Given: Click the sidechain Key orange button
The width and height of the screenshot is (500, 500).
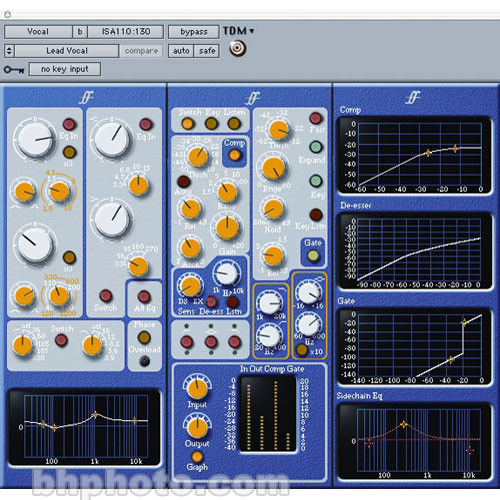Looking at the screenshot, I should 211,124.
